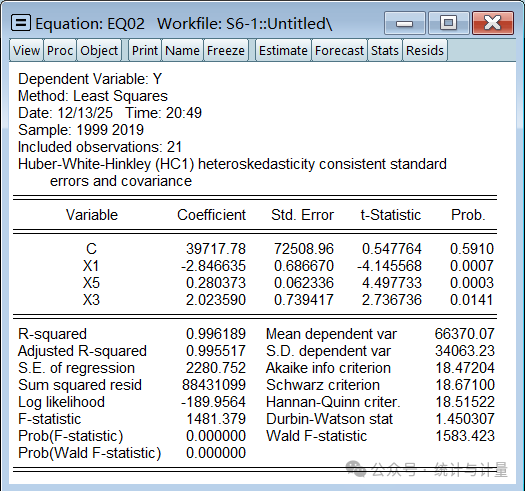Click X1 t-statistic -4.145568
Screen dimensions: 525x491
[389, 266]
